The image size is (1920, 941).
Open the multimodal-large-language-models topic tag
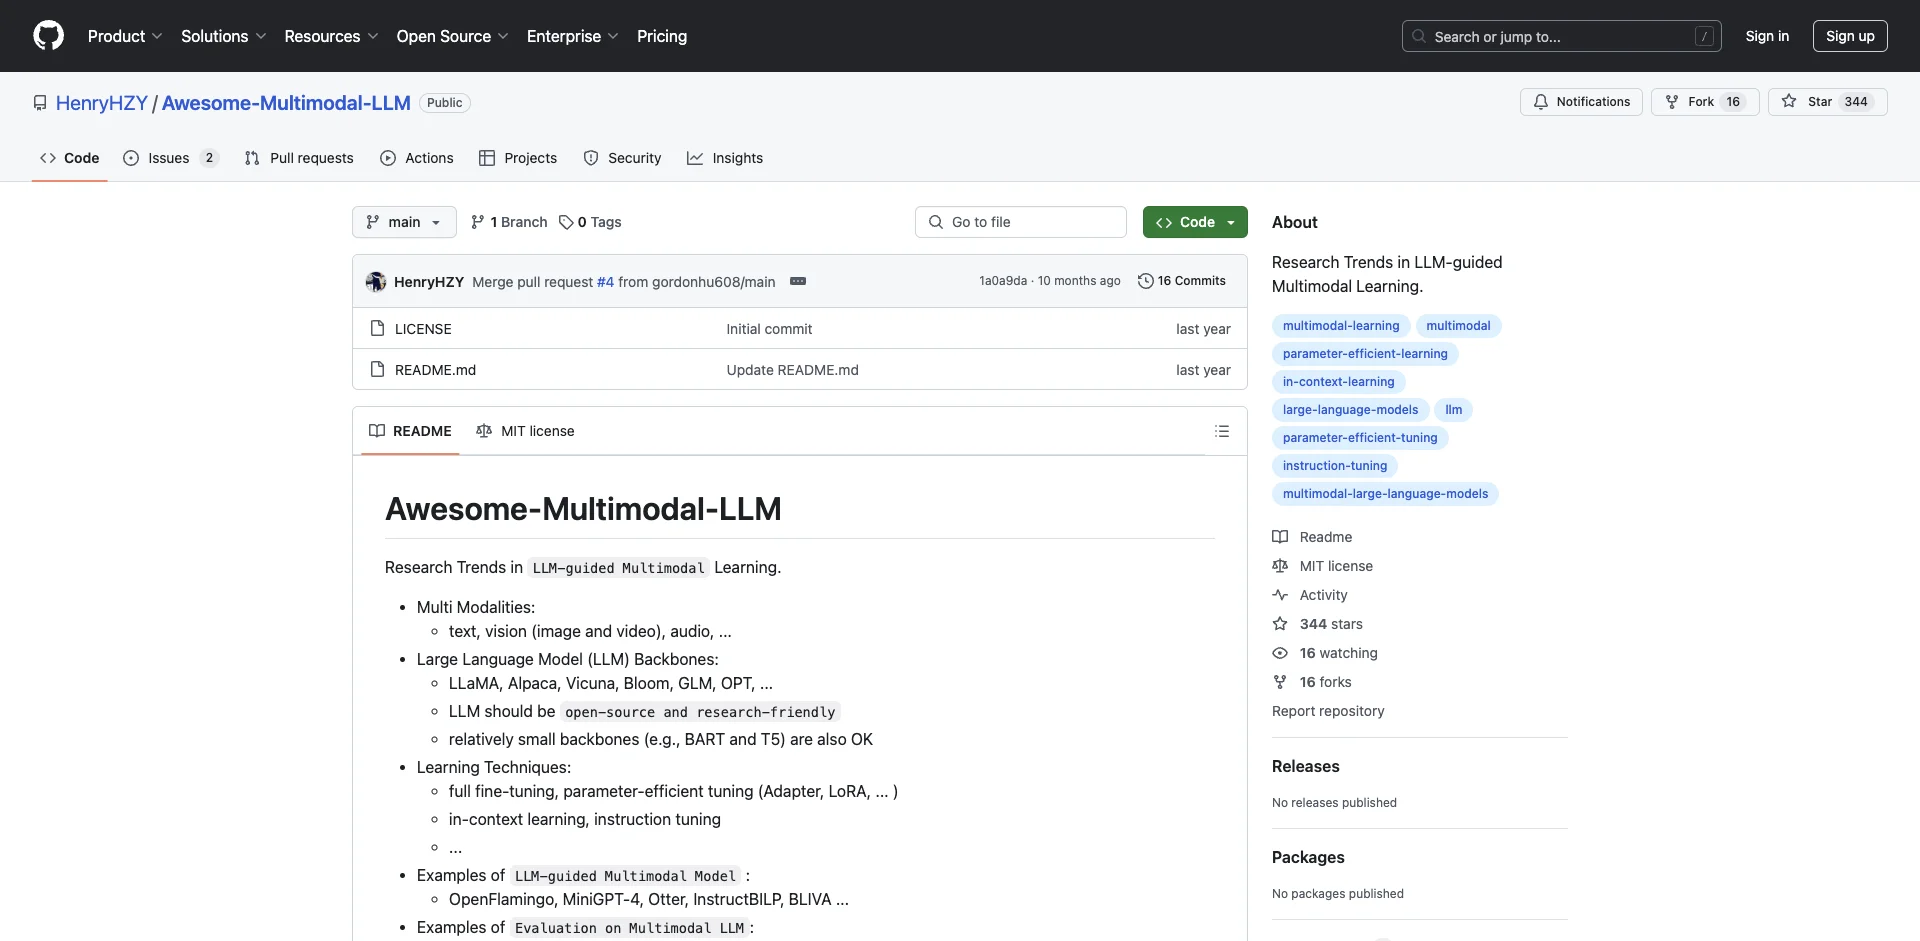[1385, 494]
